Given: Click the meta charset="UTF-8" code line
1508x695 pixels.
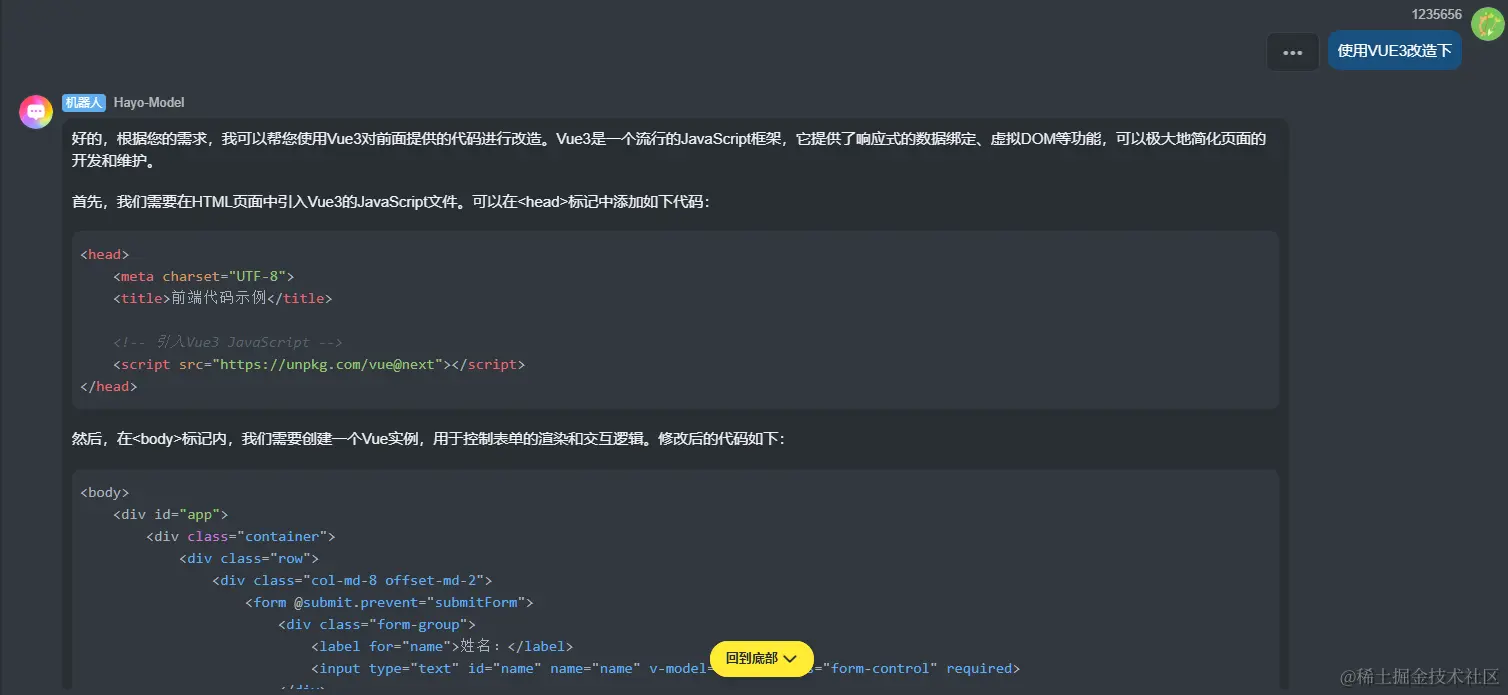Looking at the screenshot, I should coord(204,276).
